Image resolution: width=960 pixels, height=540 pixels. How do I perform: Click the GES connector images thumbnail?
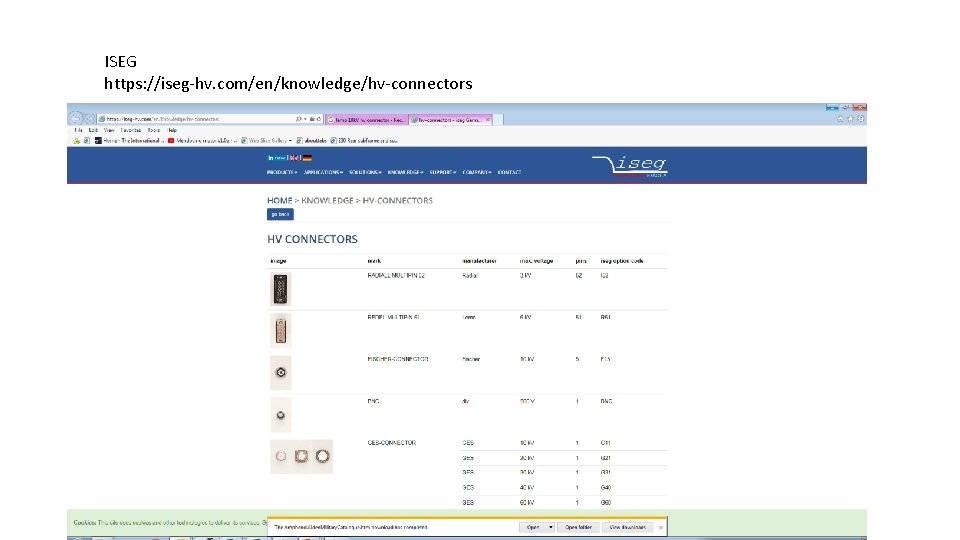pos(301,456)
